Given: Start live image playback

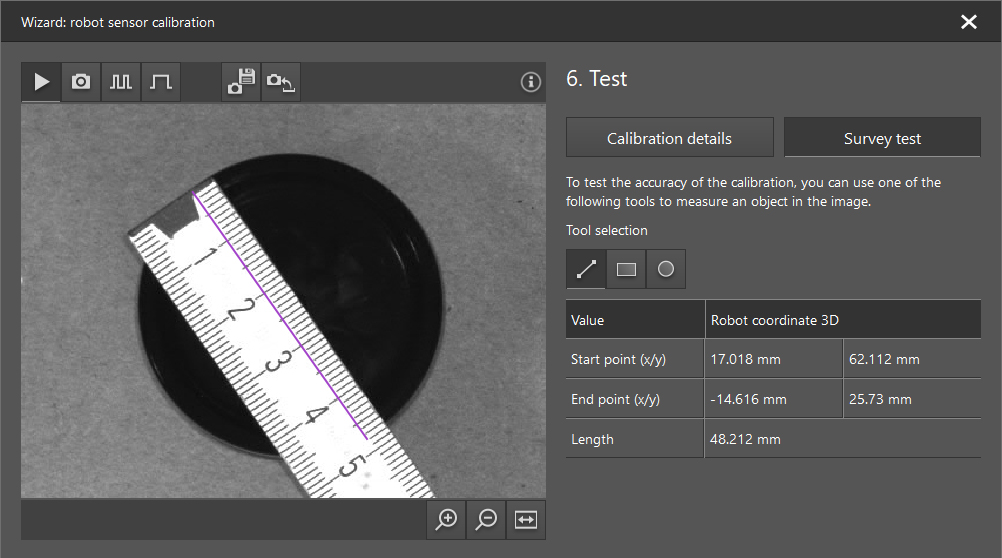Looking at the screenshot, I should [41, 82].
